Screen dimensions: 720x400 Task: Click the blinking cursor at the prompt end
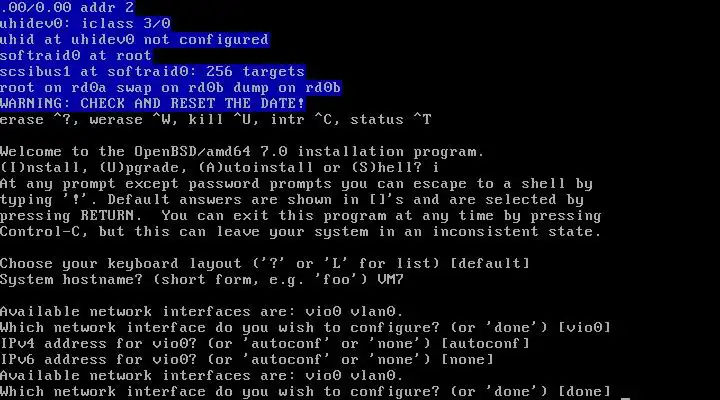(x=625, y=398)
